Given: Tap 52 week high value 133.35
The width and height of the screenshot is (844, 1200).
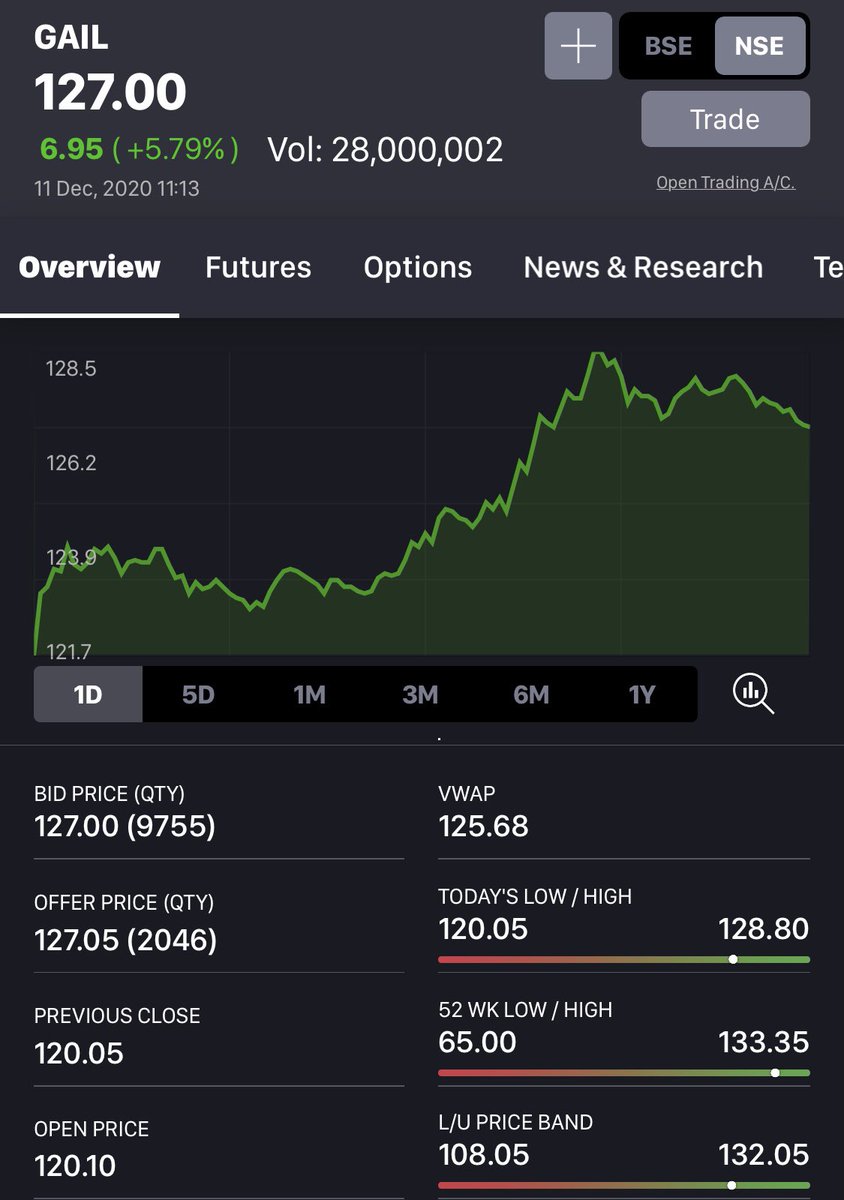Looking at the screenshot, I should 763,1043.
